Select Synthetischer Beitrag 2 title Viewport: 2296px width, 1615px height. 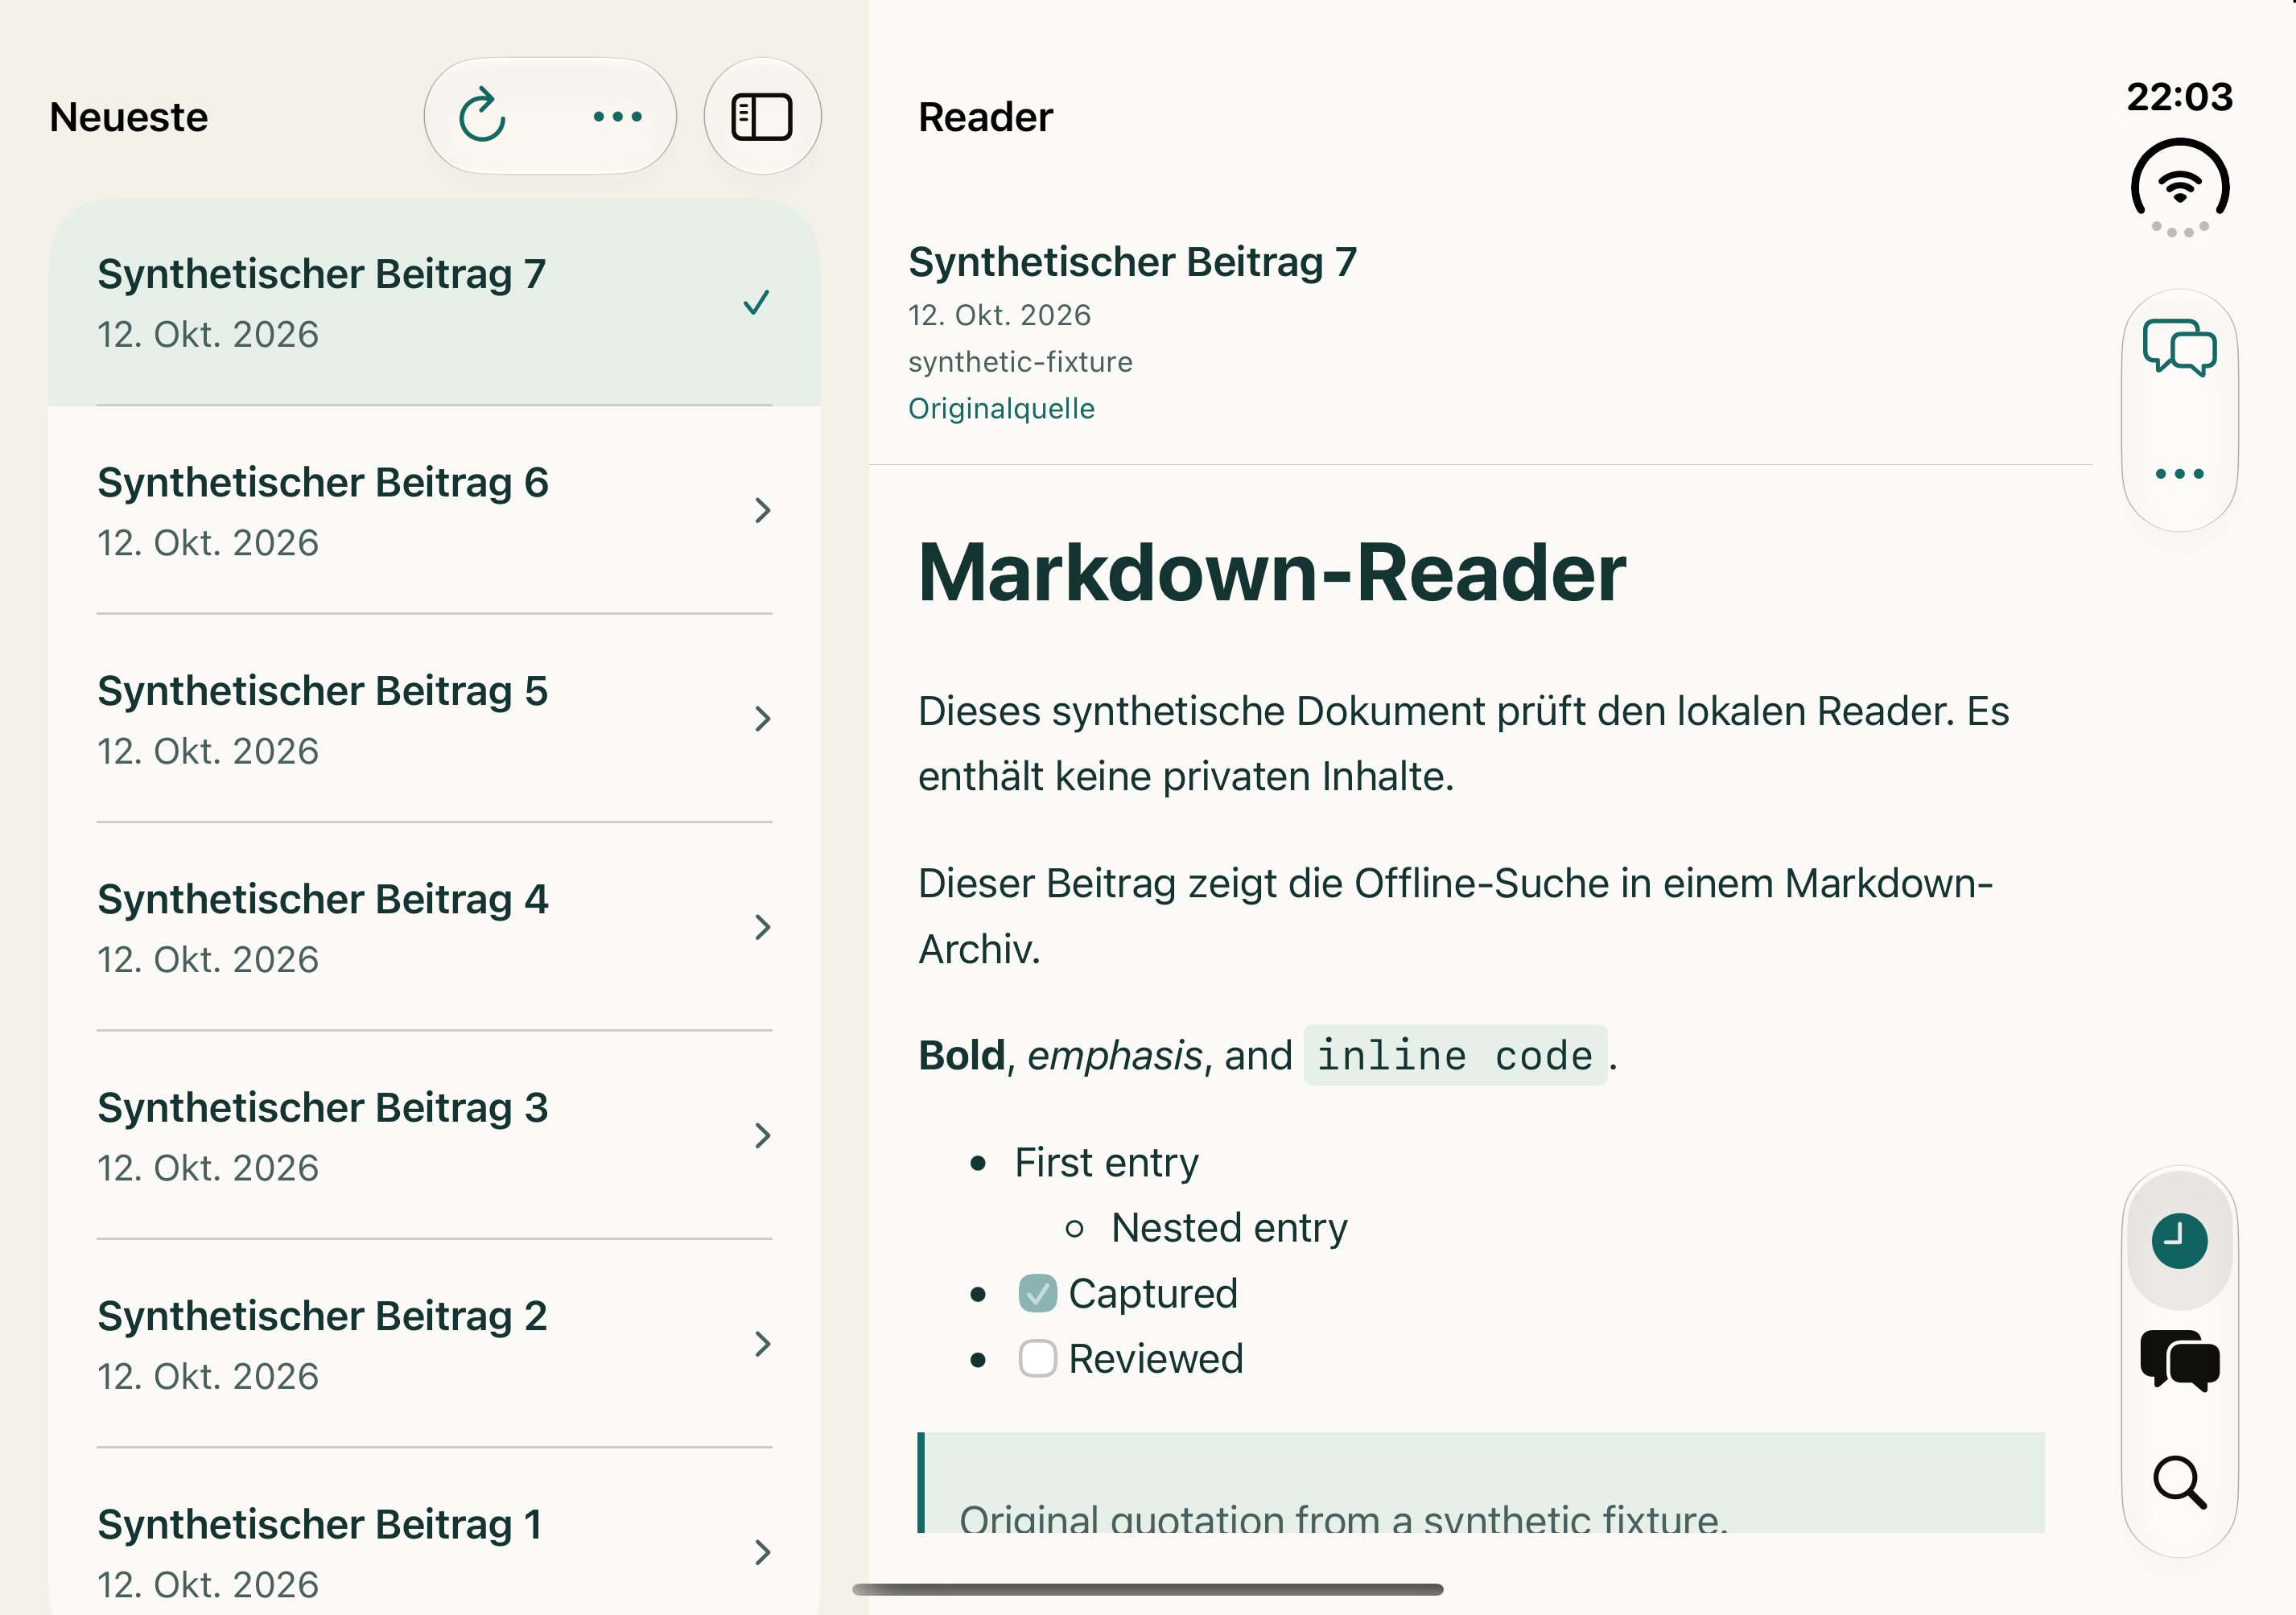click(322, 1316)
